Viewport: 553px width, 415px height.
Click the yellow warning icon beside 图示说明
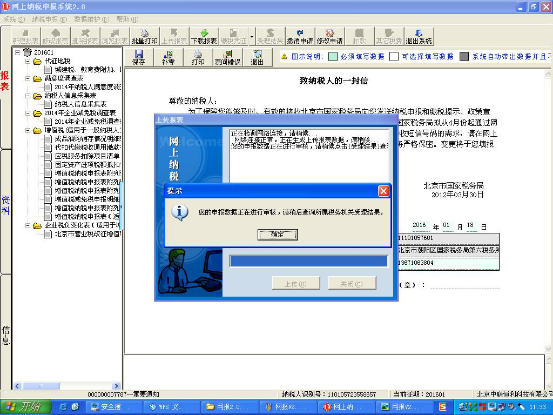point(284,56)
